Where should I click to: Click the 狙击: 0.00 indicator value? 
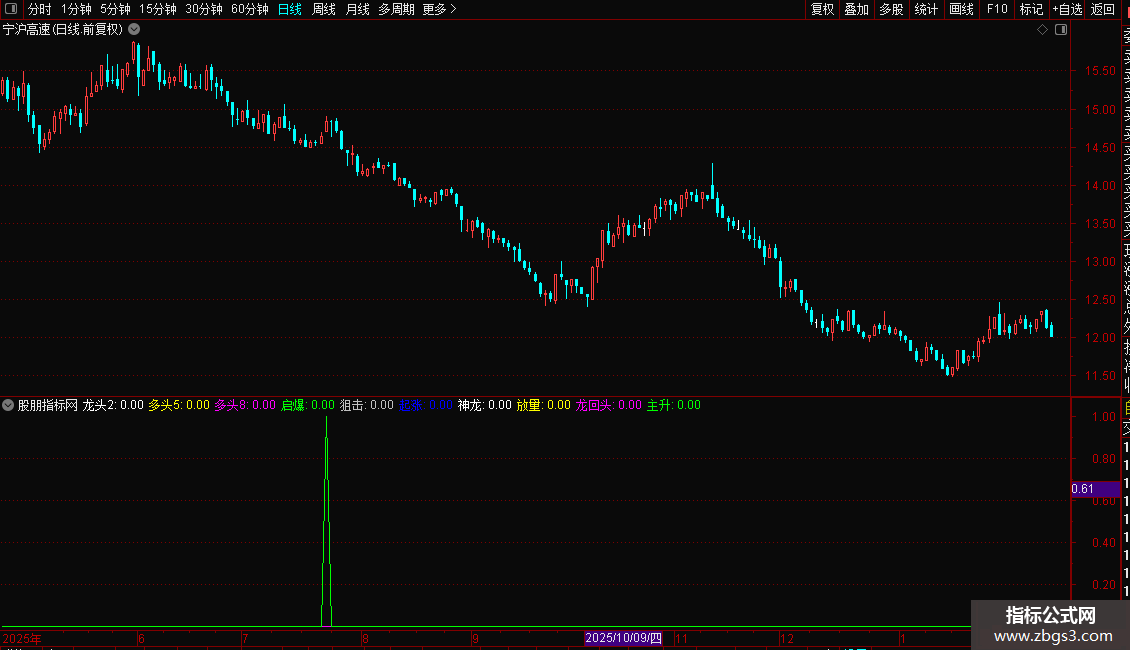point(367,405)
